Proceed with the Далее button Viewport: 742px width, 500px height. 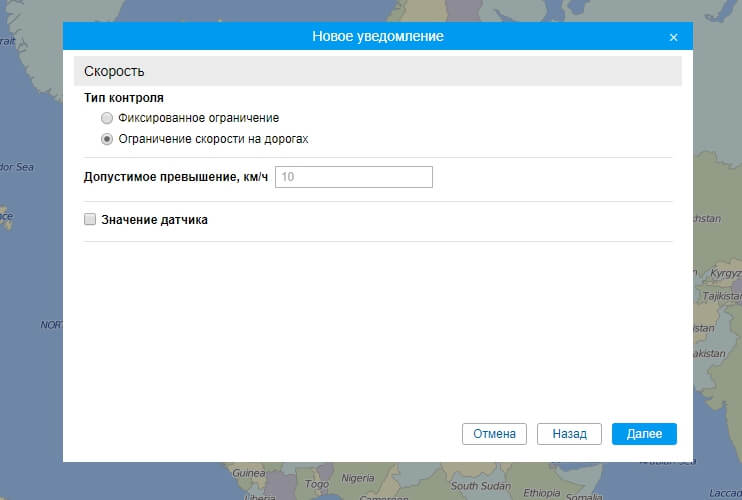(644, 434)
